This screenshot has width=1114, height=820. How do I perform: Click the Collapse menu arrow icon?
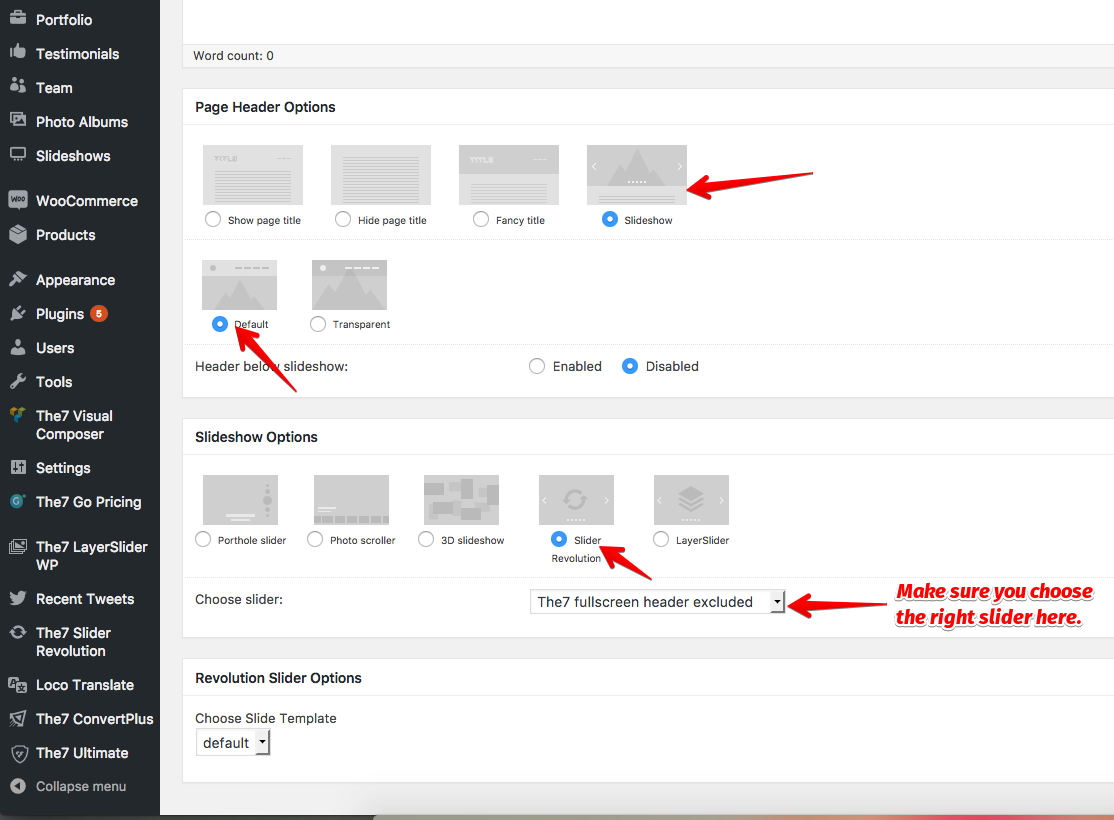[18, 786]
